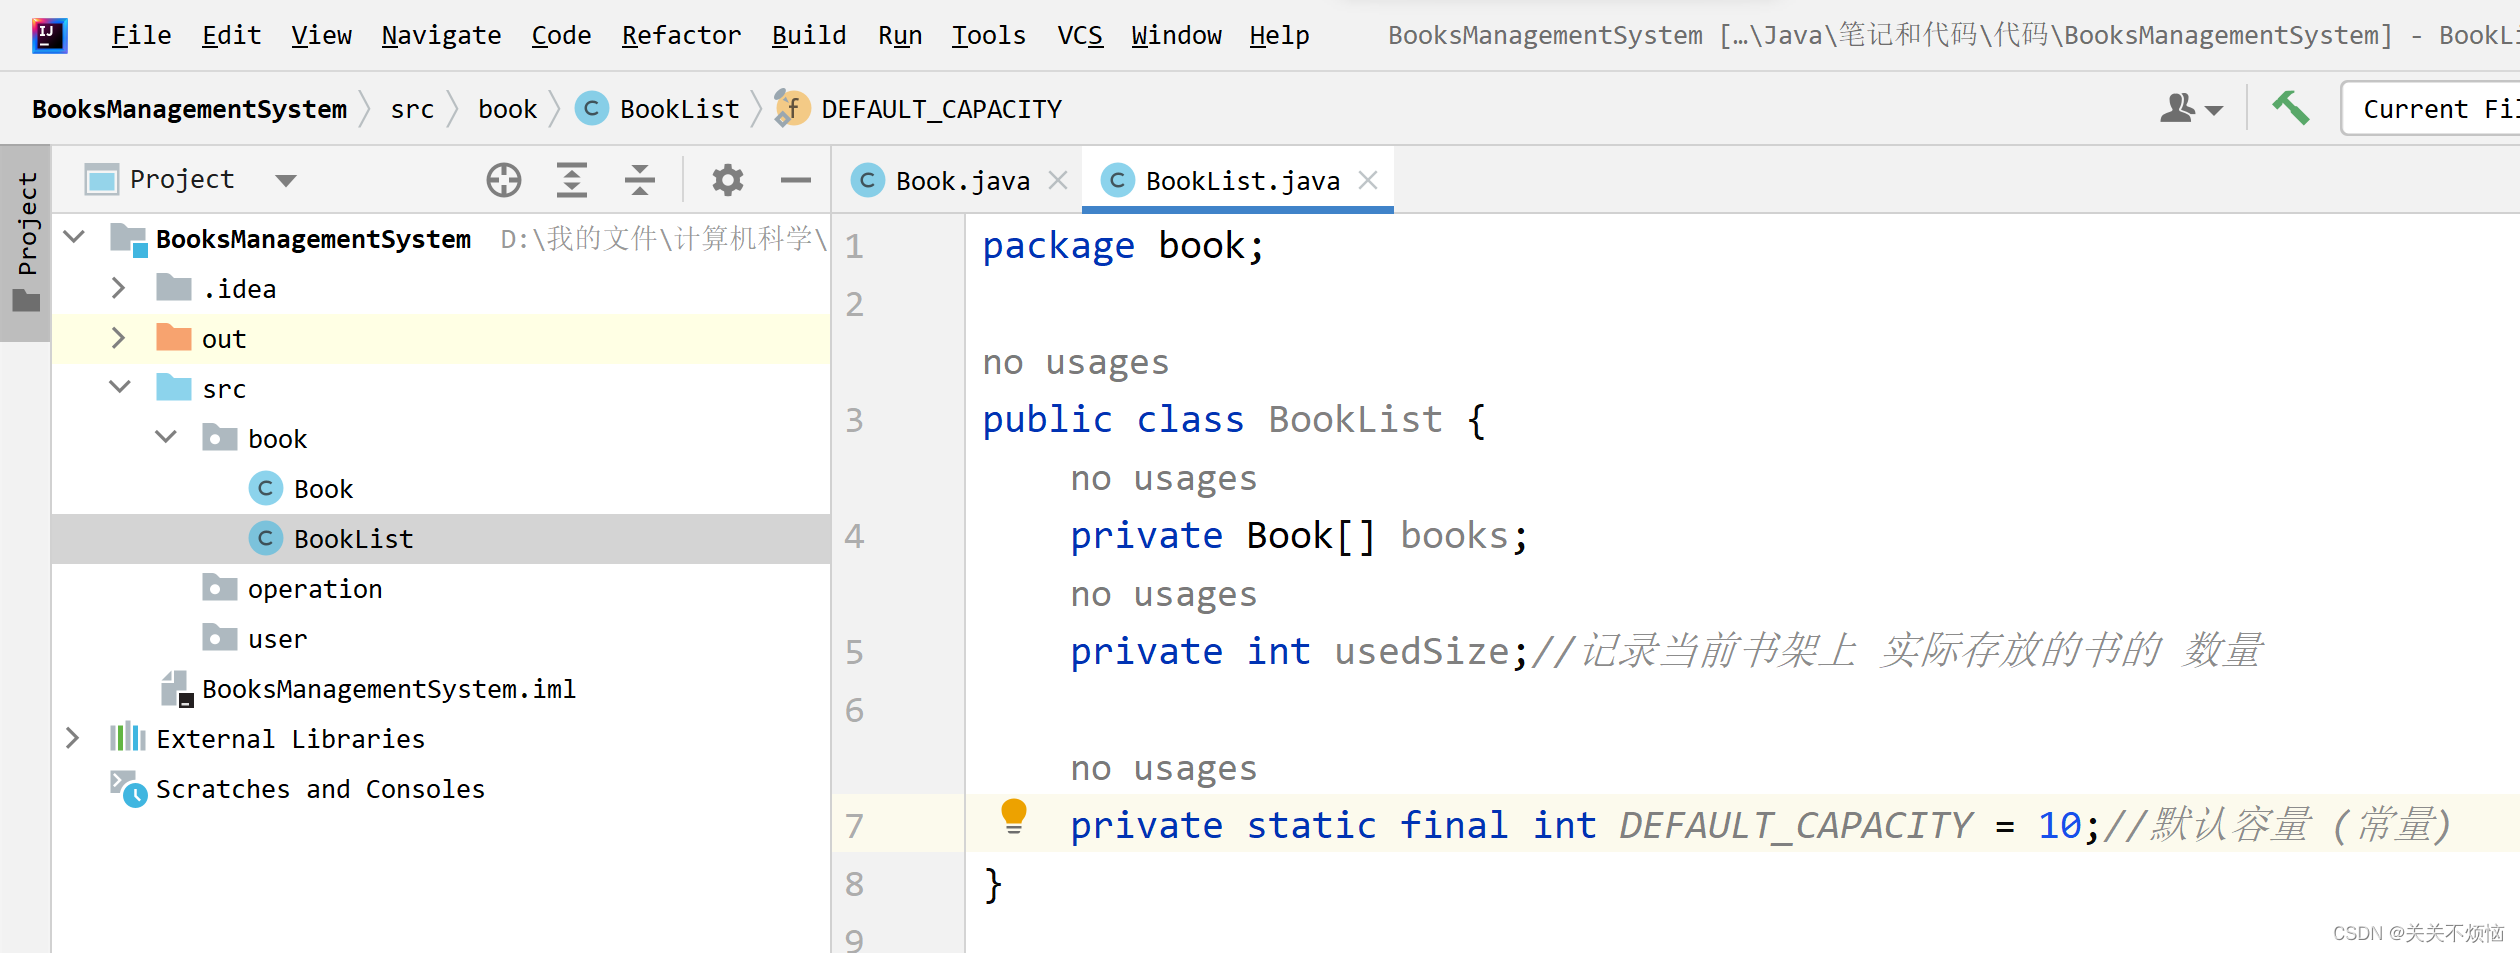The width and height of the screenshot is (2520, 953).
Task: Open the Code With Me user icon
Action: (2190, 108)
